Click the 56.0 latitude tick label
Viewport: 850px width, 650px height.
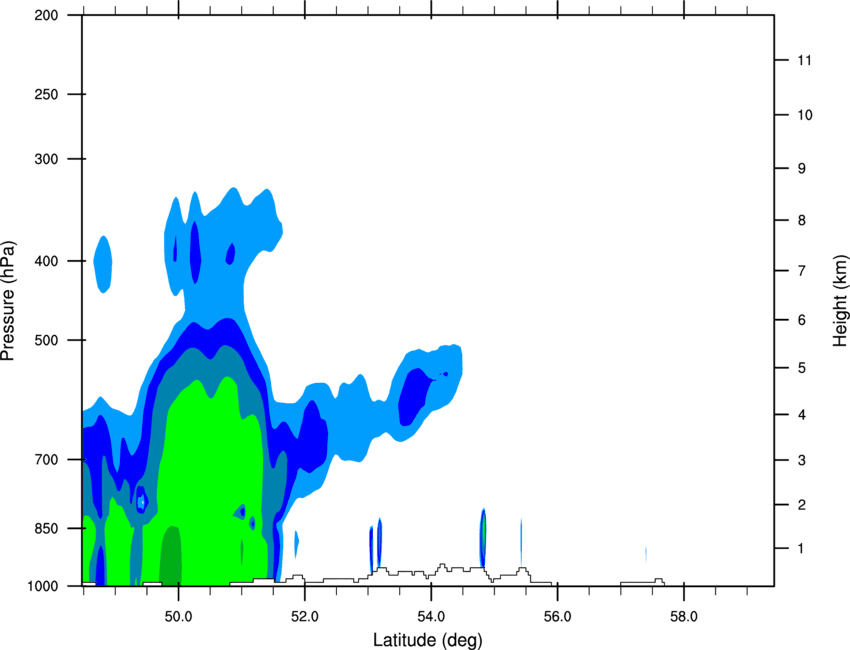(557, 617)
